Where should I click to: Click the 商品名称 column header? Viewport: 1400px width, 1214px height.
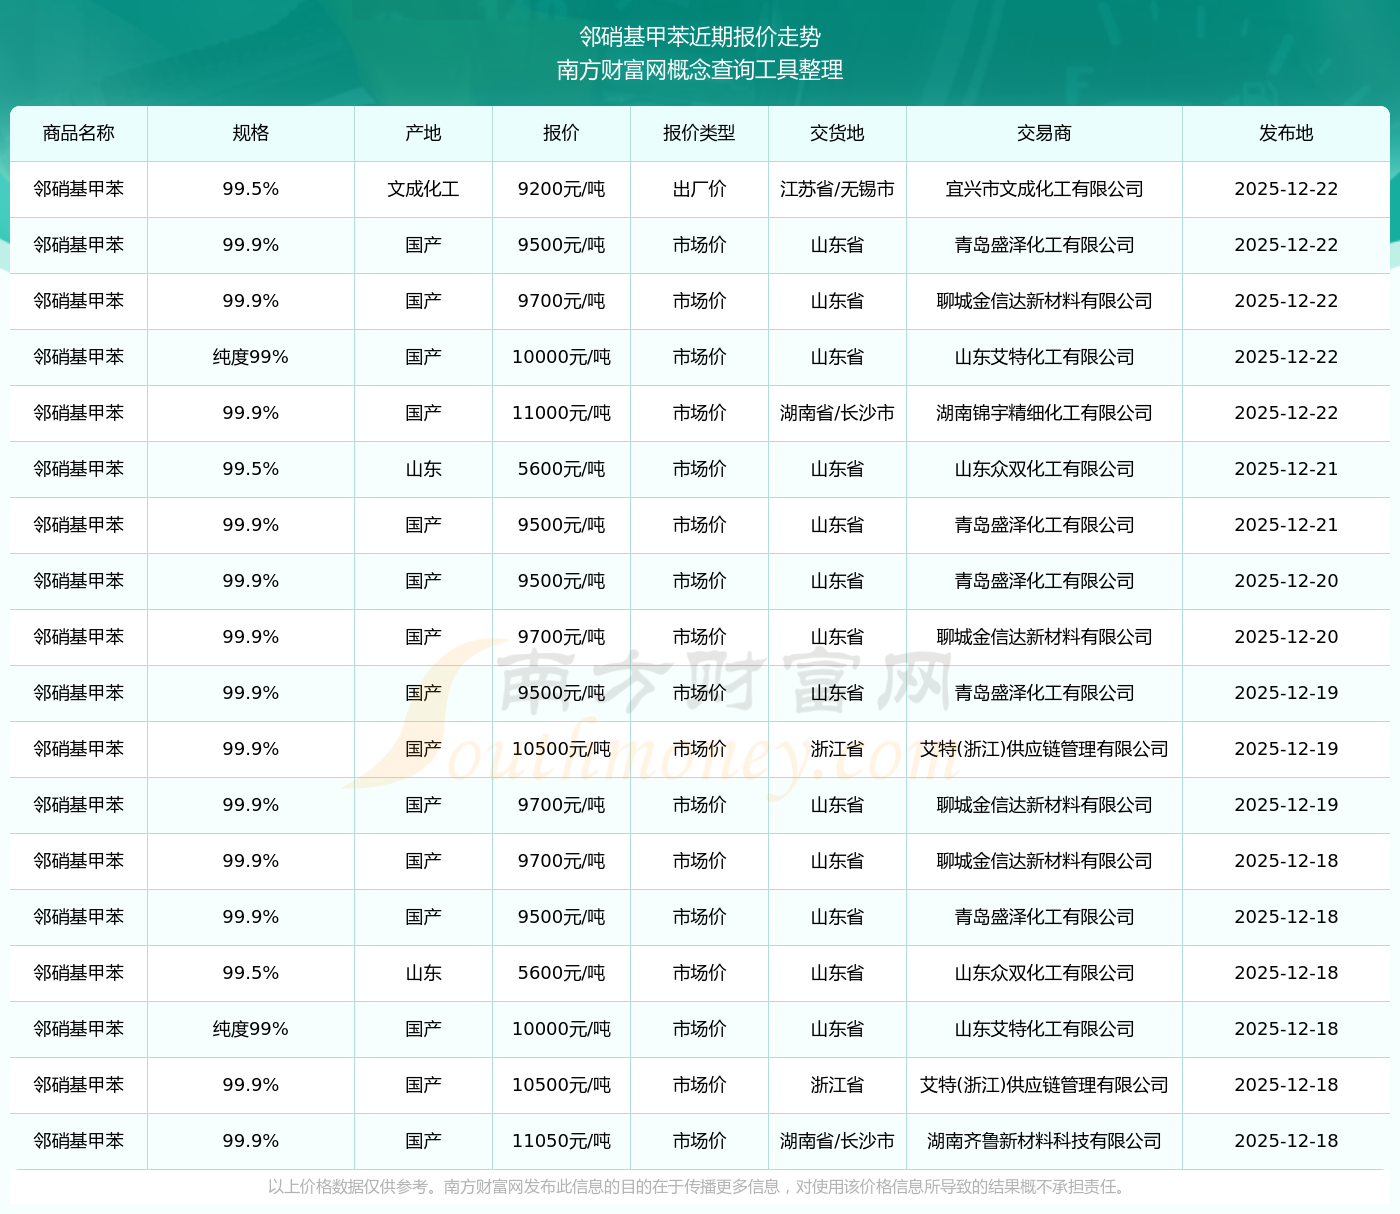(79, 133)
